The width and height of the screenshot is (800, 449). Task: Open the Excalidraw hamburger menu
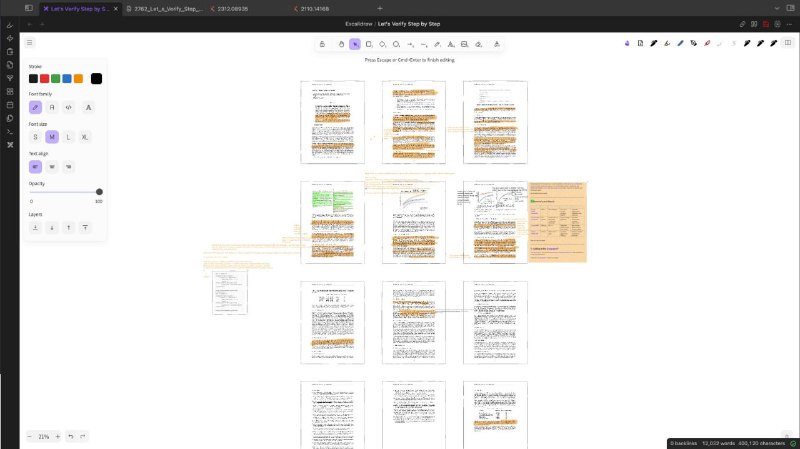click(x=30, y=43)
